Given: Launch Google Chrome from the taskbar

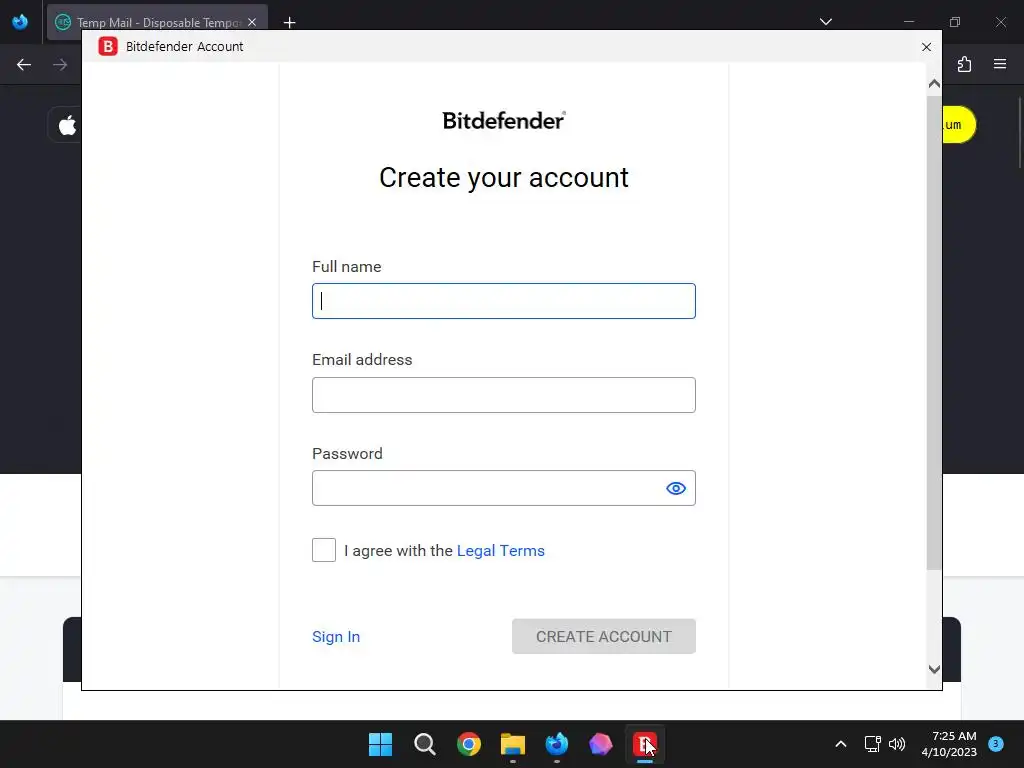Looking at the screenshot, I should 469,744.
